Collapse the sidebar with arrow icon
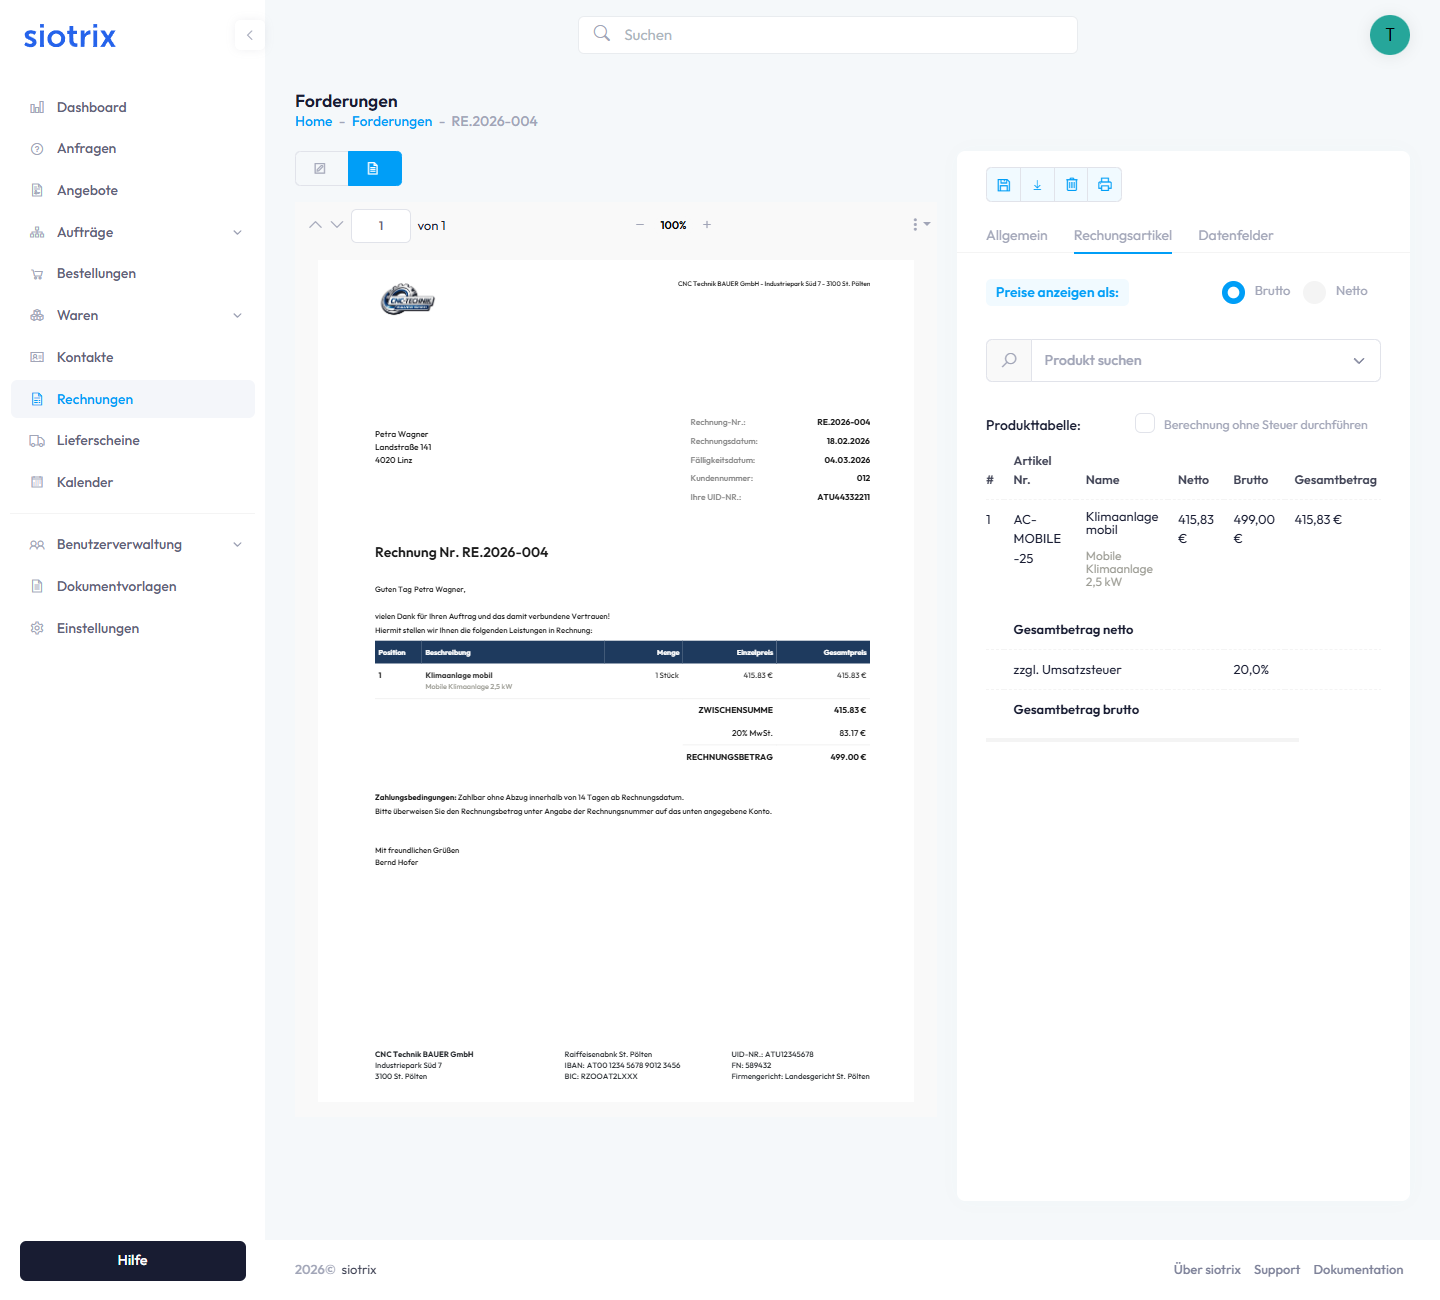Viewport: 1440px width, 1300px height. tap(249, 35)
